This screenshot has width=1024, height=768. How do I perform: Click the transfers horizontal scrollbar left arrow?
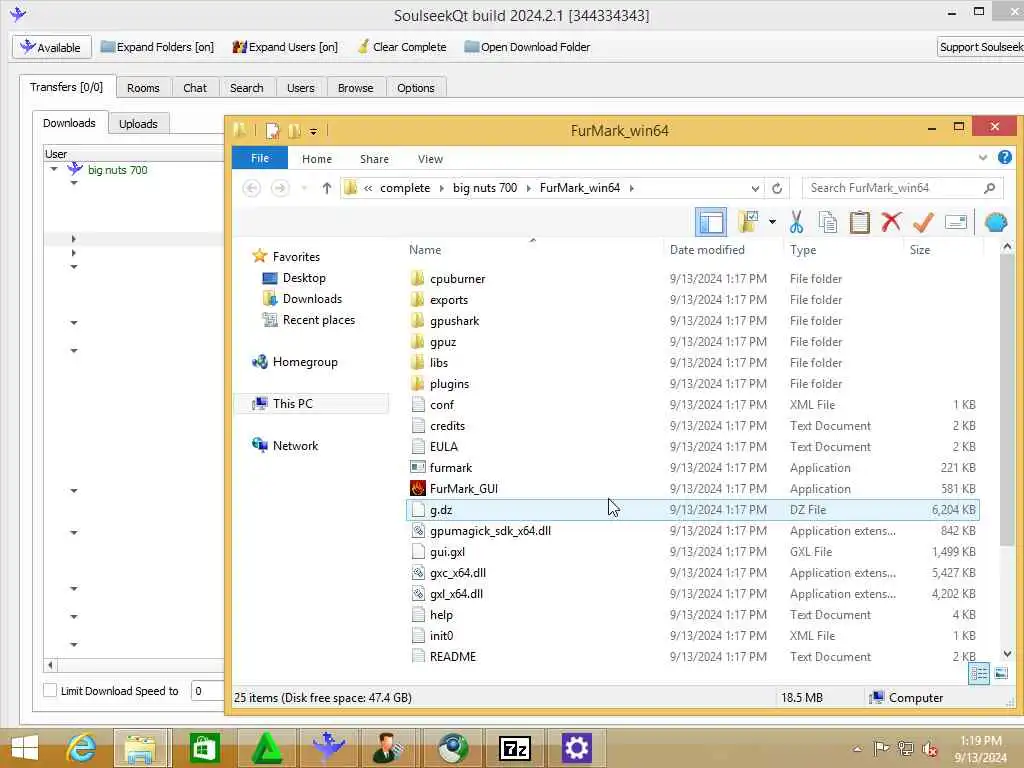tap(50, 665)
